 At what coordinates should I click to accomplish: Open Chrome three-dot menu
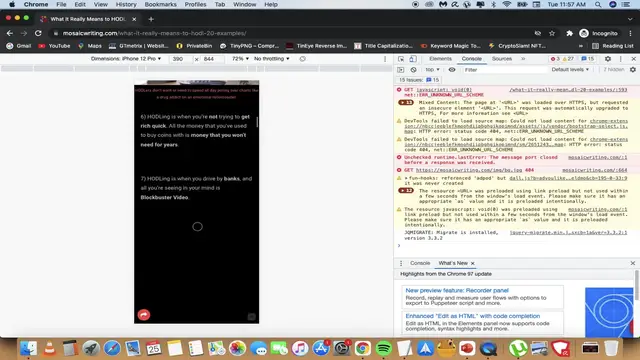click(x=630, y=33)
